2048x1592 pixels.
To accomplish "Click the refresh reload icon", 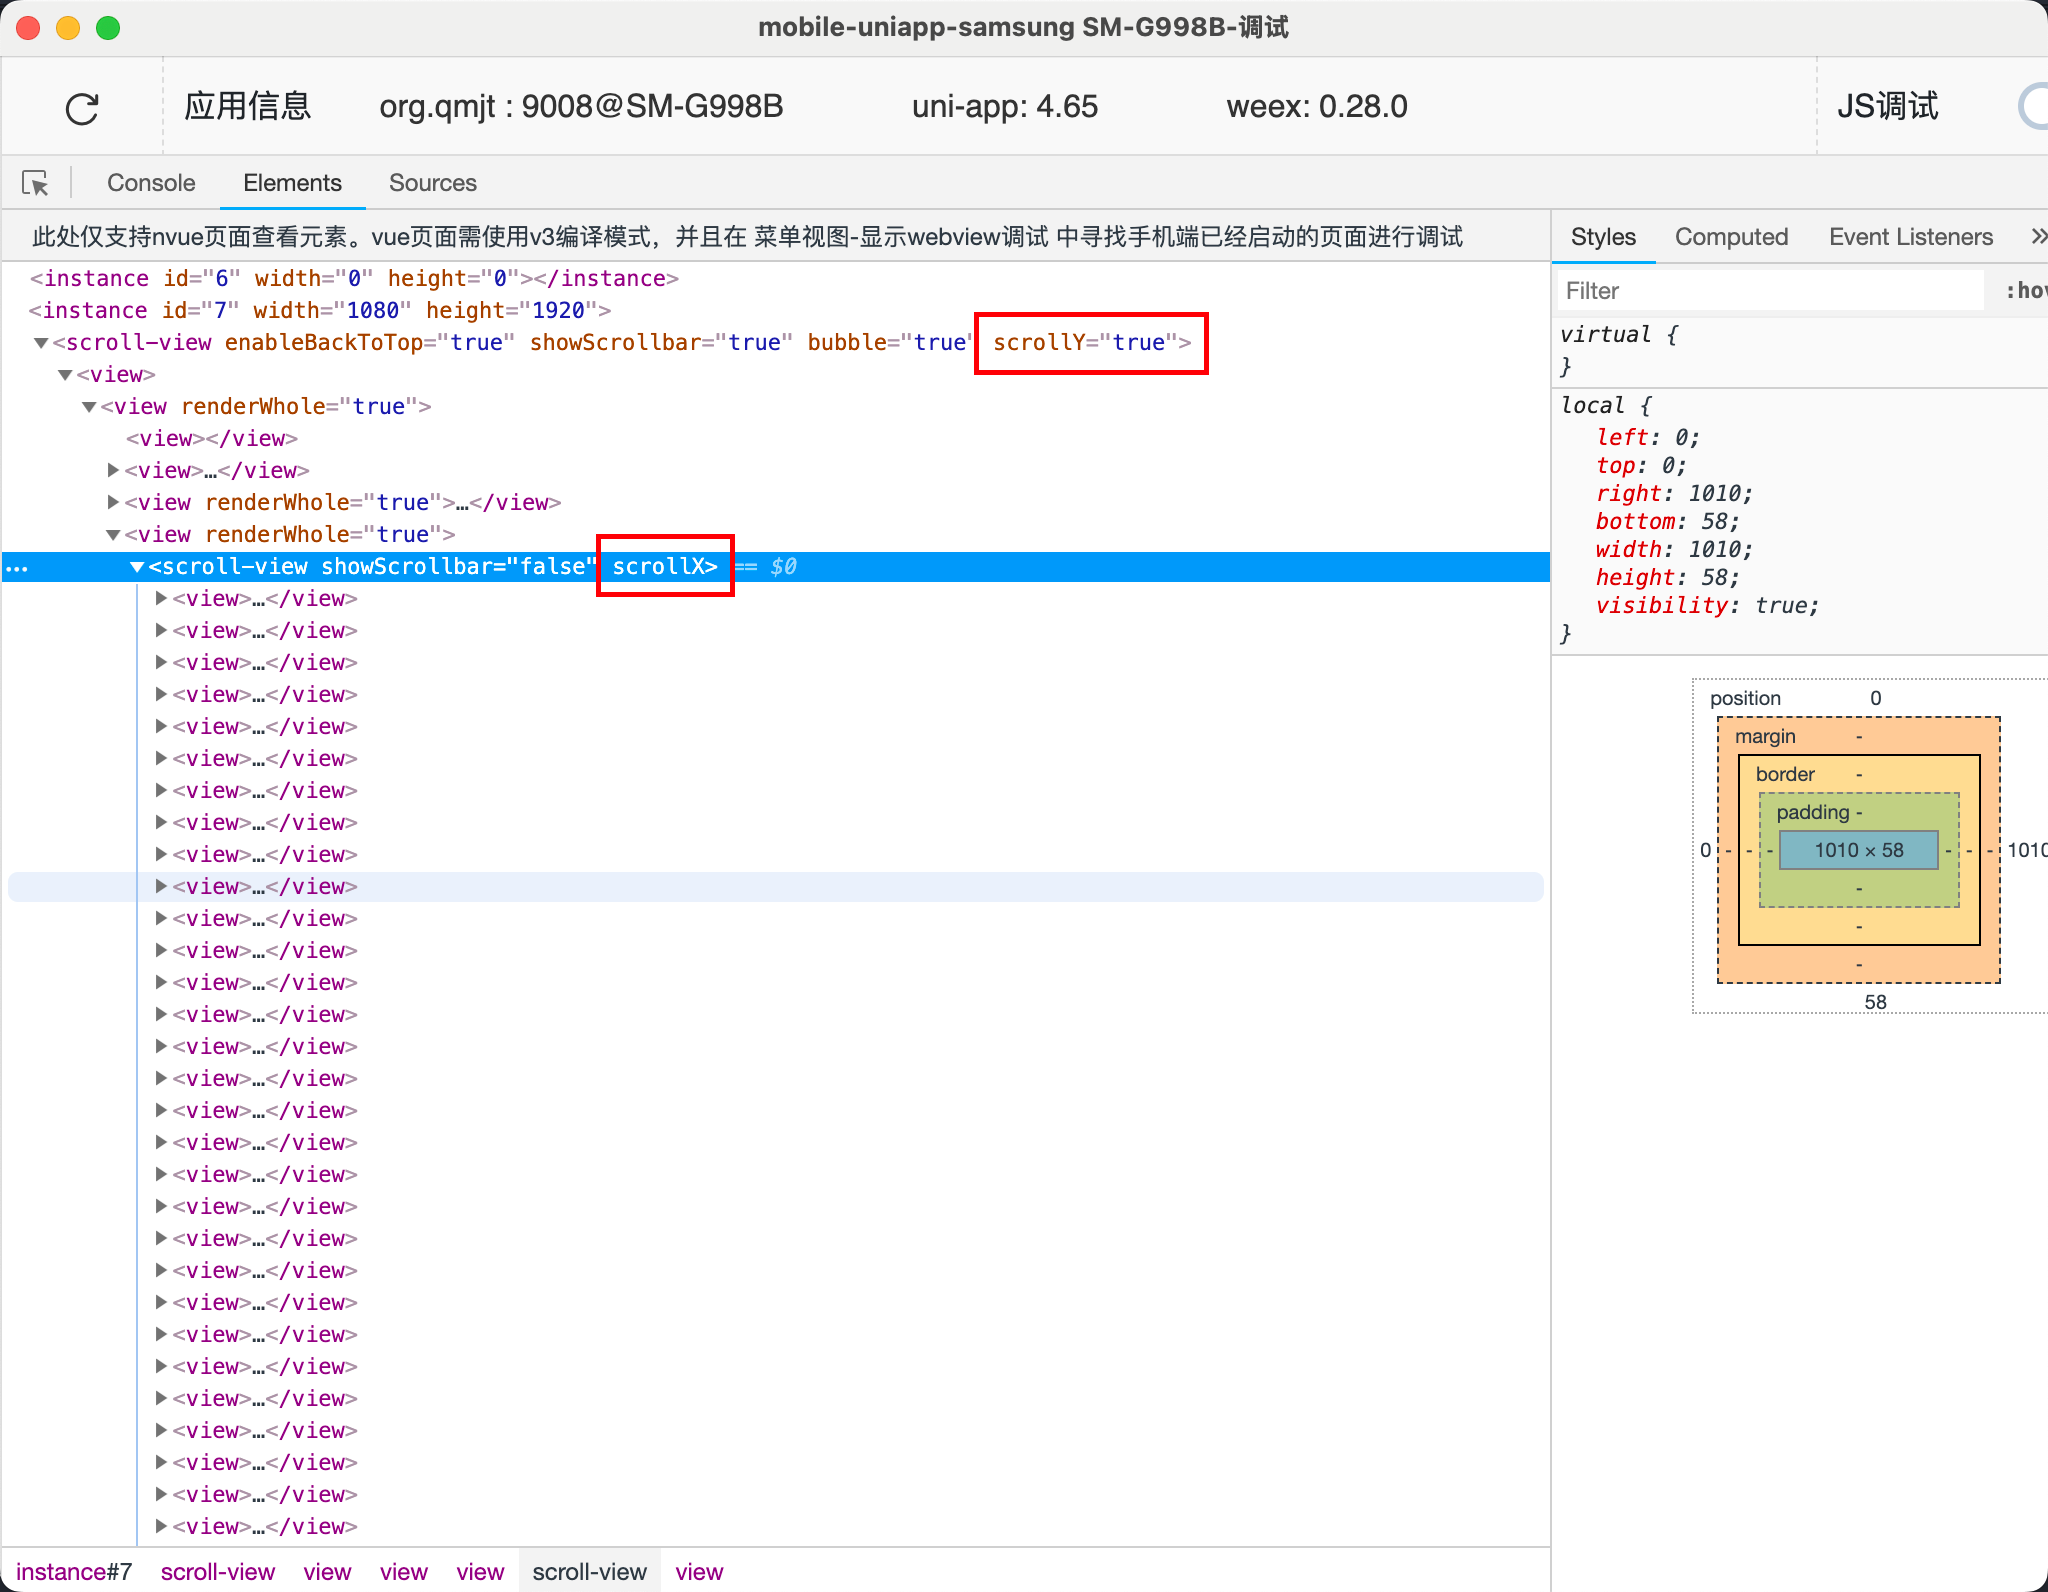I will tap(82, 108).
